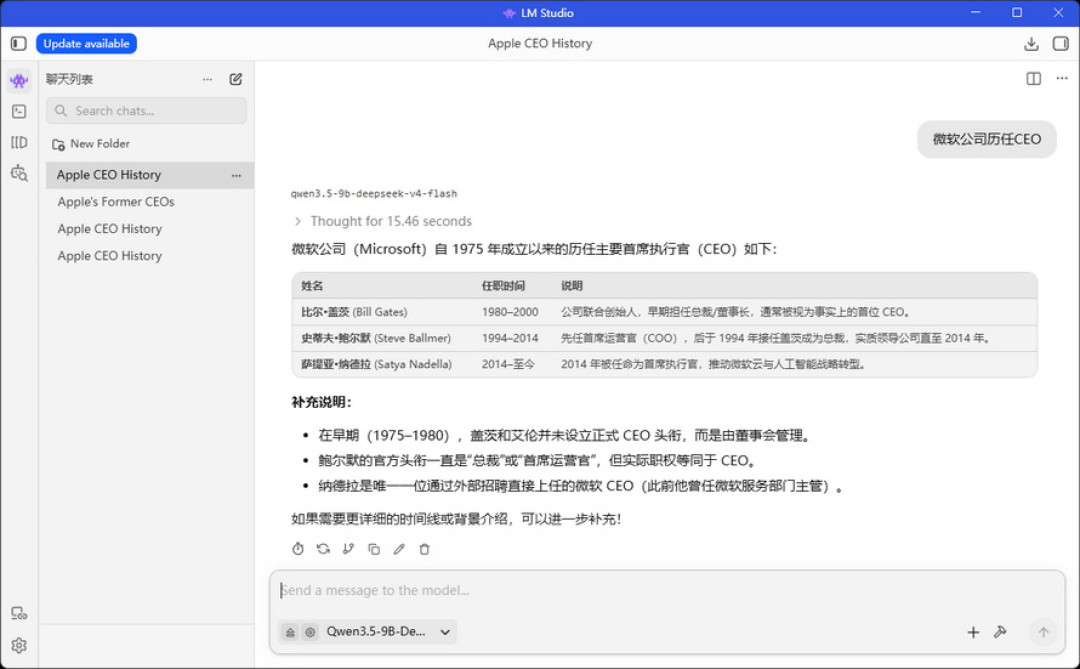Open chat more options ellipsis top right
This screenshot has width=1080, height=669.
coord(1062,79)
